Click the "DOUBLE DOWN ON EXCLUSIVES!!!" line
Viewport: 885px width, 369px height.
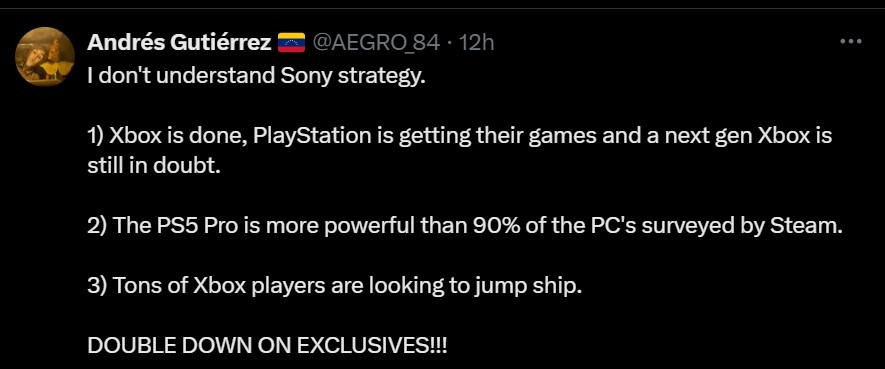[x=267, y=346]
